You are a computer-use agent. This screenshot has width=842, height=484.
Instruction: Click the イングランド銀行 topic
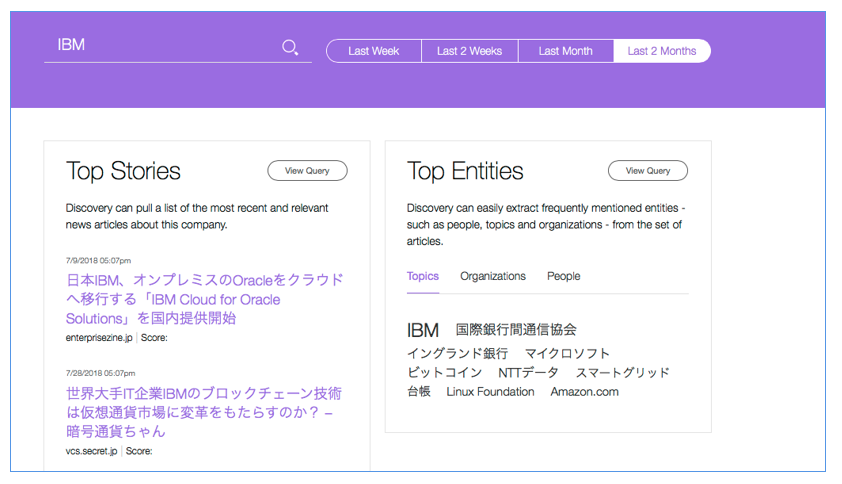[458, 353]
